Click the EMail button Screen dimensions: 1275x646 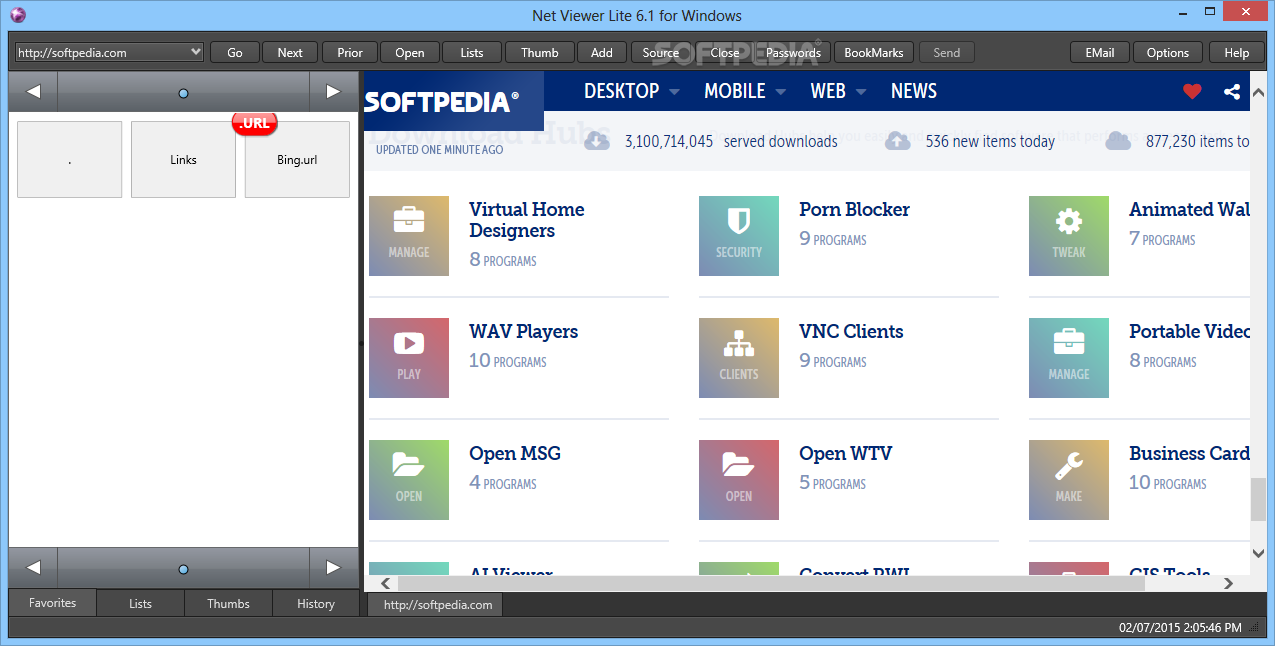[x=1100, y=52]
